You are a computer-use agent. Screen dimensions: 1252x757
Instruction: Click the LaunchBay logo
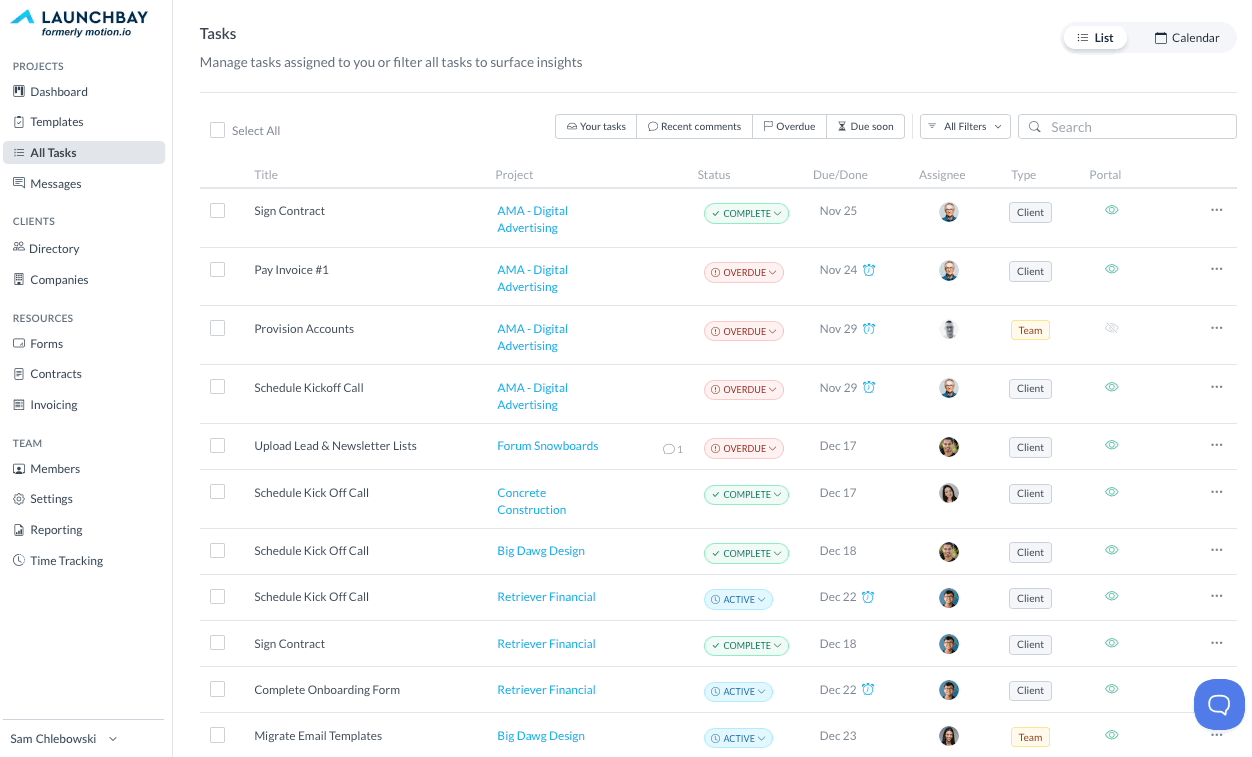pyautogui.click(x=79, y=23)
